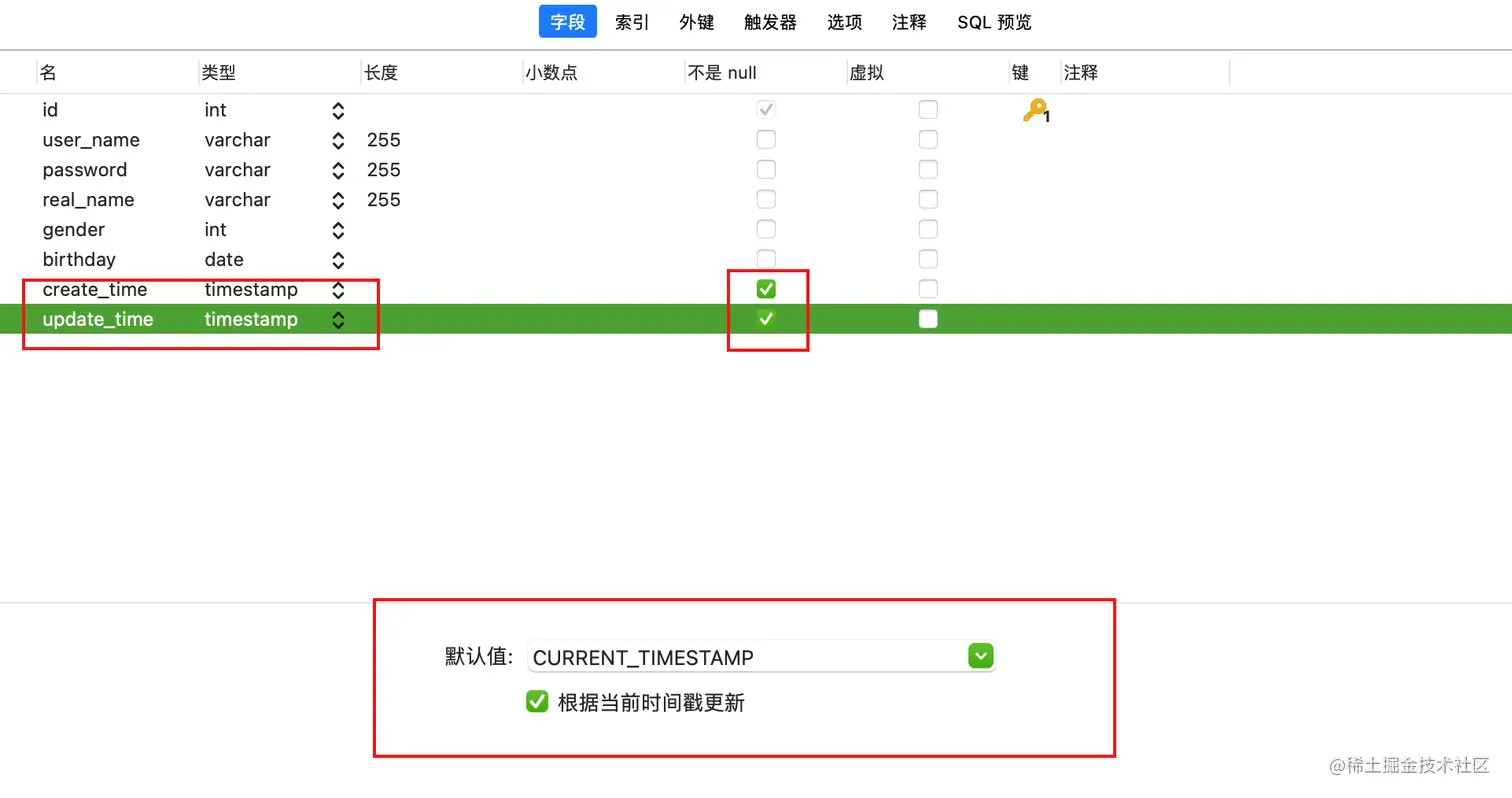Toggle virtual checkbox for real_name
1512x798 pixels.
[928, 199]
